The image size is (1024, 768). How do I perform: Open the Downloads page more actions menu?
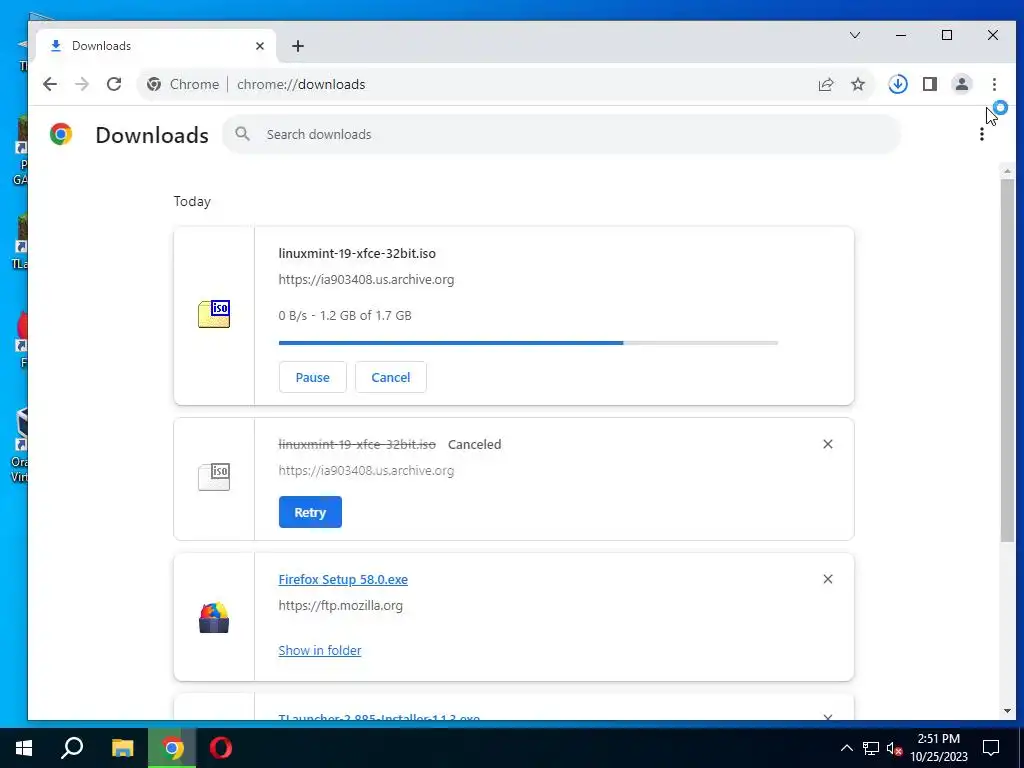tap(982, 135)
